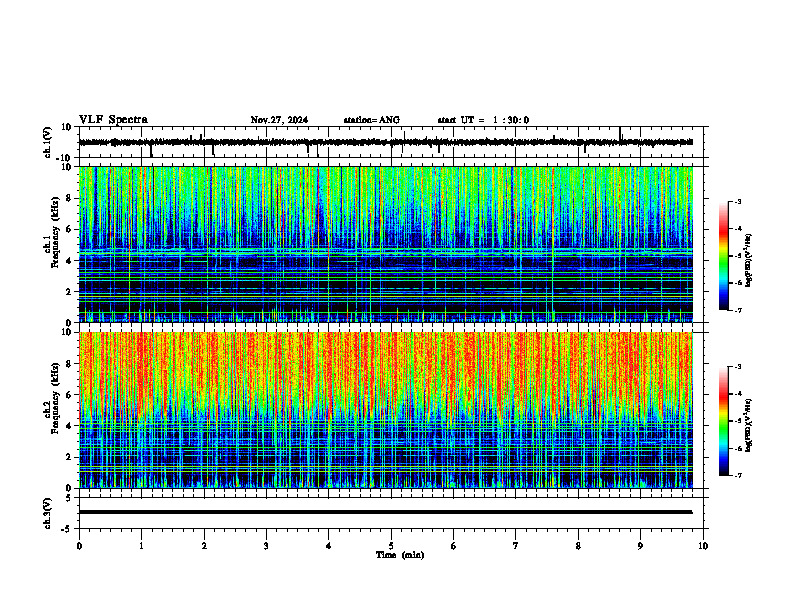
Task: Click the ch.1 color bar log(PSD) unit label
Action: (x=749, y=260)
